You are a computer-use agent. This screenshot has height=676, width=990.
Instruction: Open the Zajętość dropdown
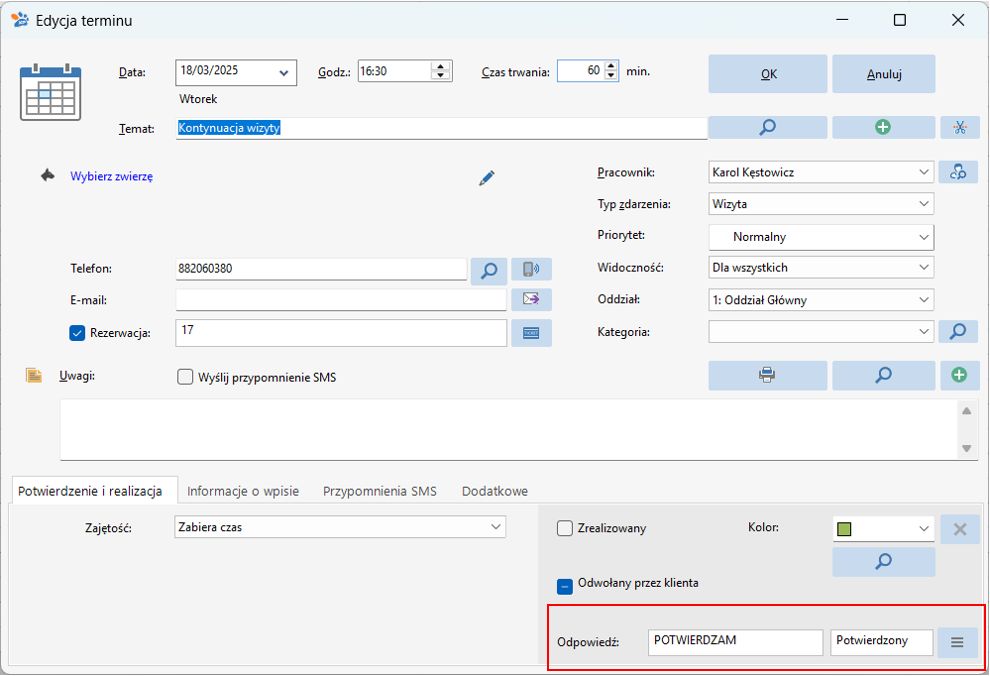[x=496, y=526]
